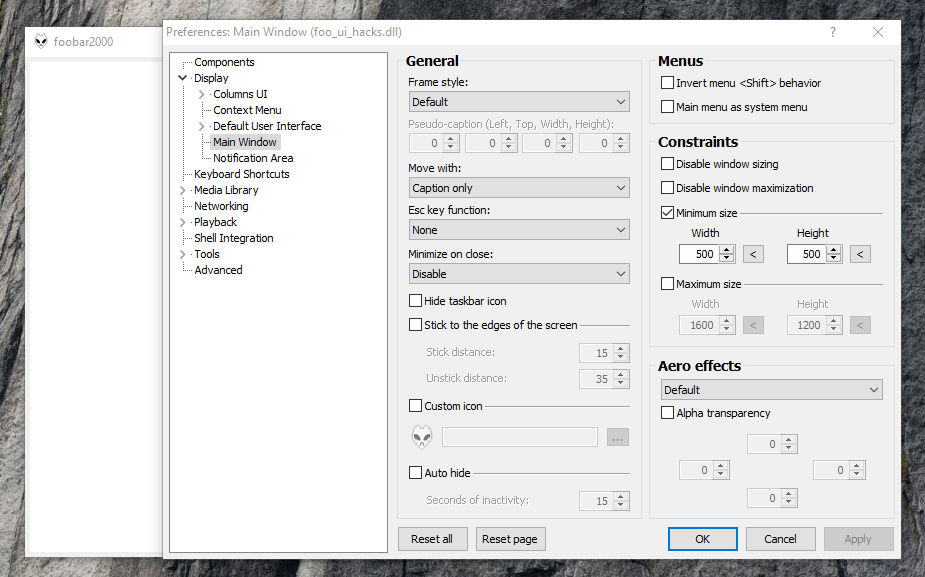Check Disable window maximization

click(x=667, y=188)
